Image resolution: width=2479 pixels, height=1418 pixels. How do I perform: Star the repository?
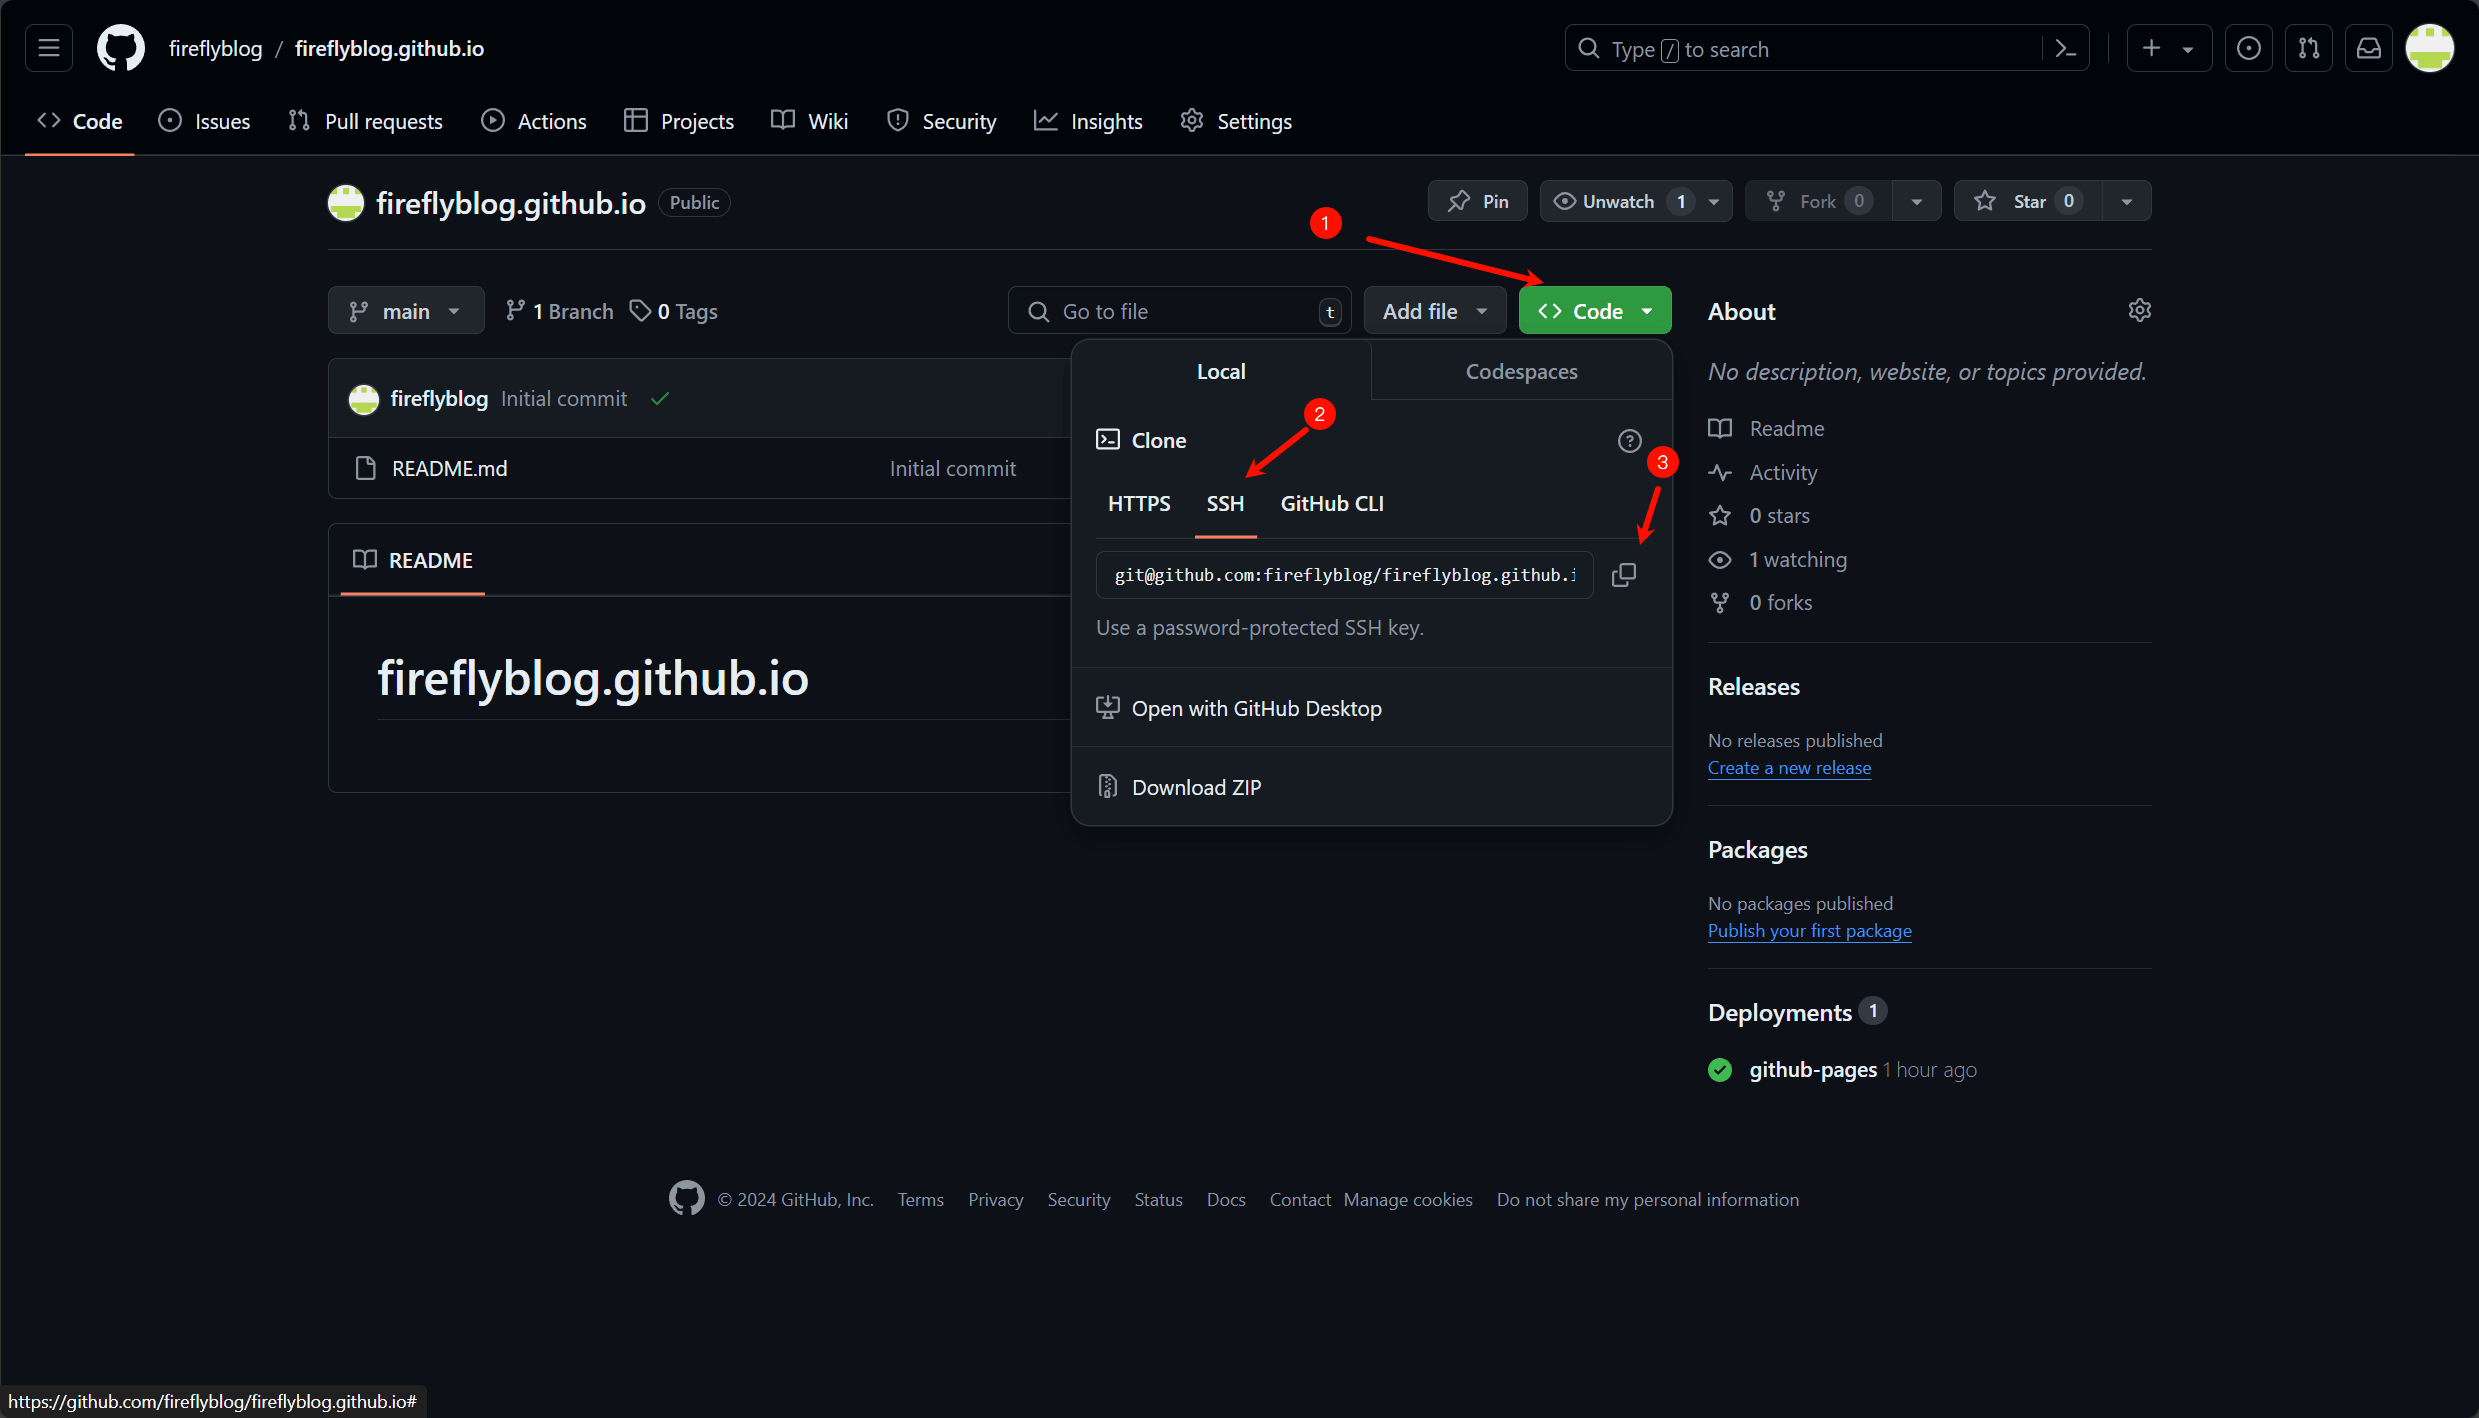tap(2028, 201)
